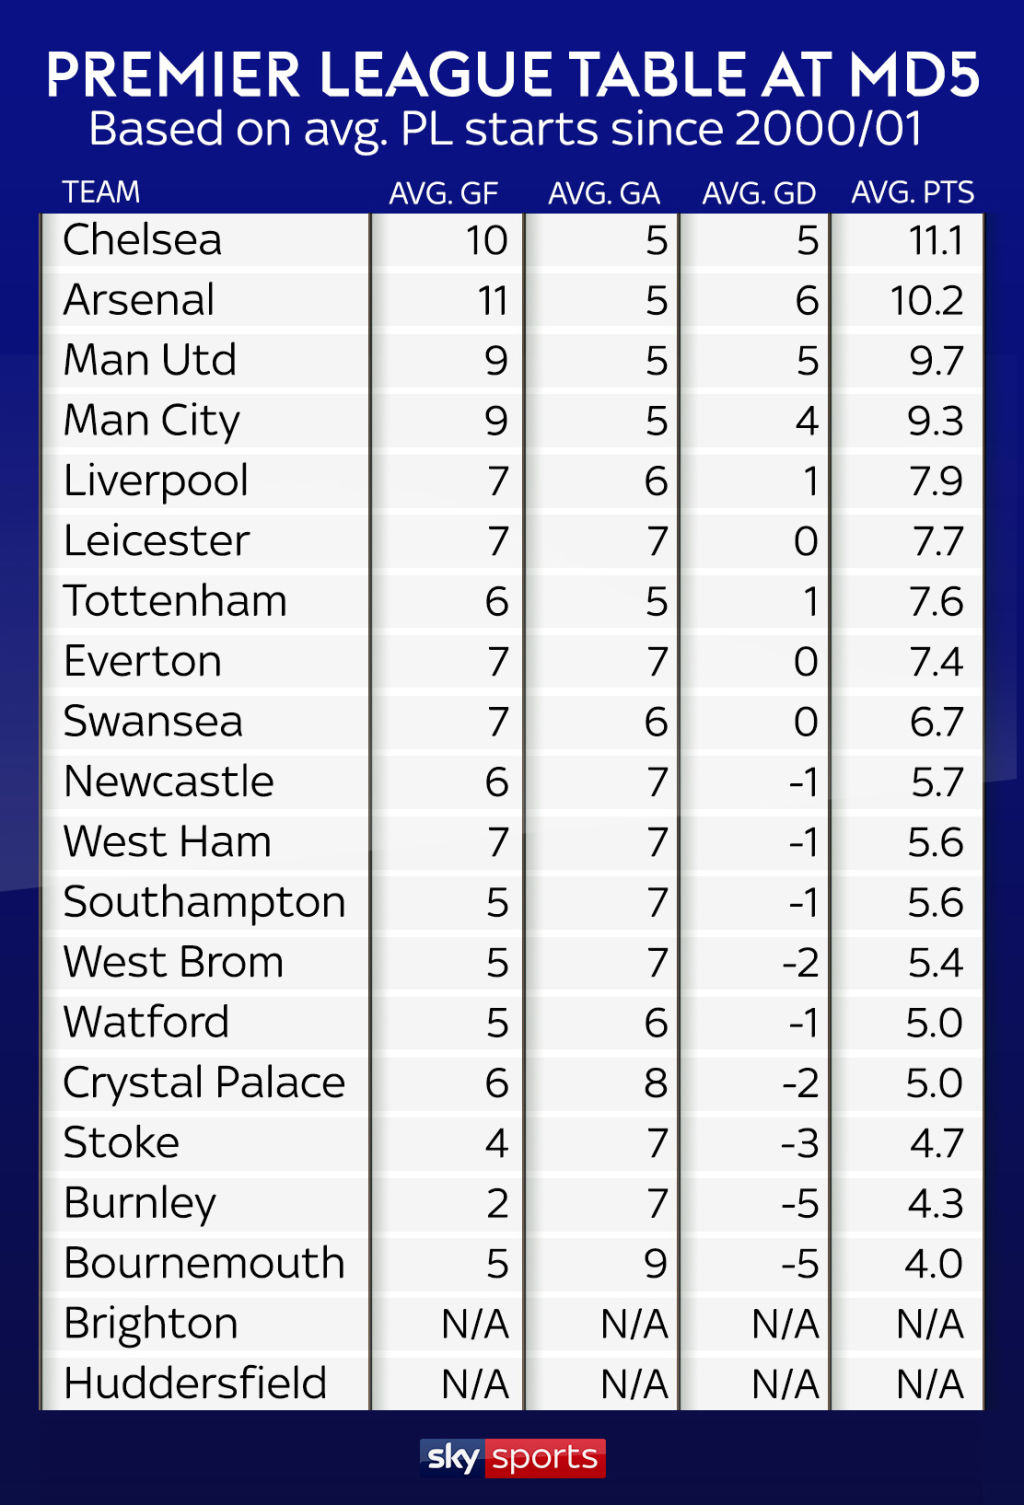Click the Sky Sports logo
This screenshot has width=1024, height=1505.
coord(512,1457)
